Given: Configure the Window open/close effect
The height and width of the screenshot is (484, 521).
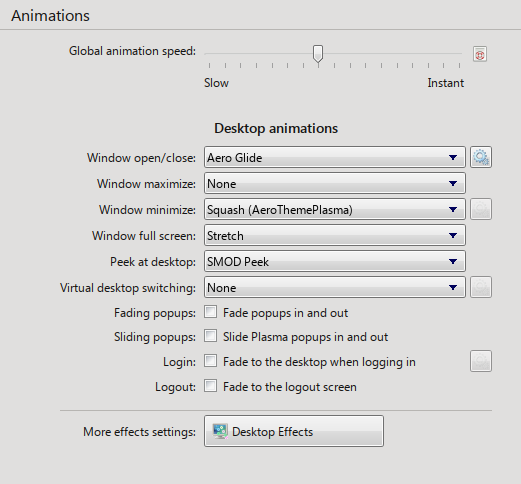Looking at the screenshot, I should point(481,157).
